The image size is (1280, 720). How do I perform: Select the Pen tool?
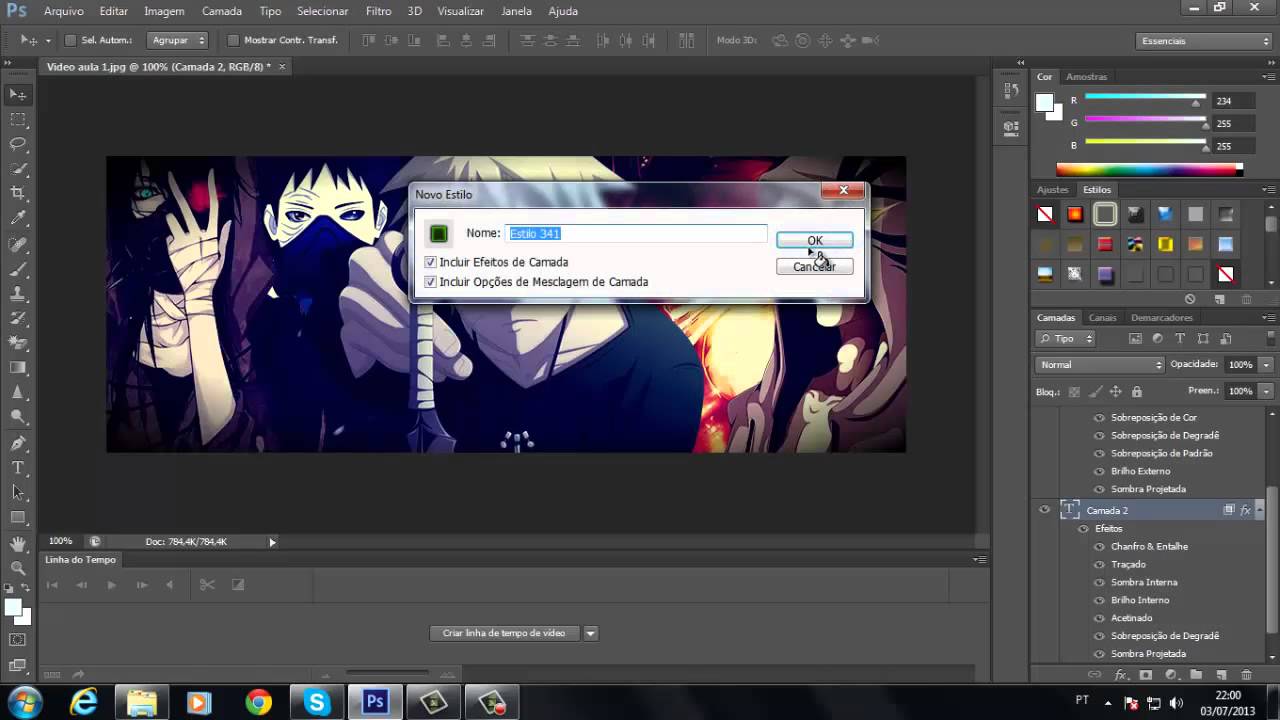[18, 443]
